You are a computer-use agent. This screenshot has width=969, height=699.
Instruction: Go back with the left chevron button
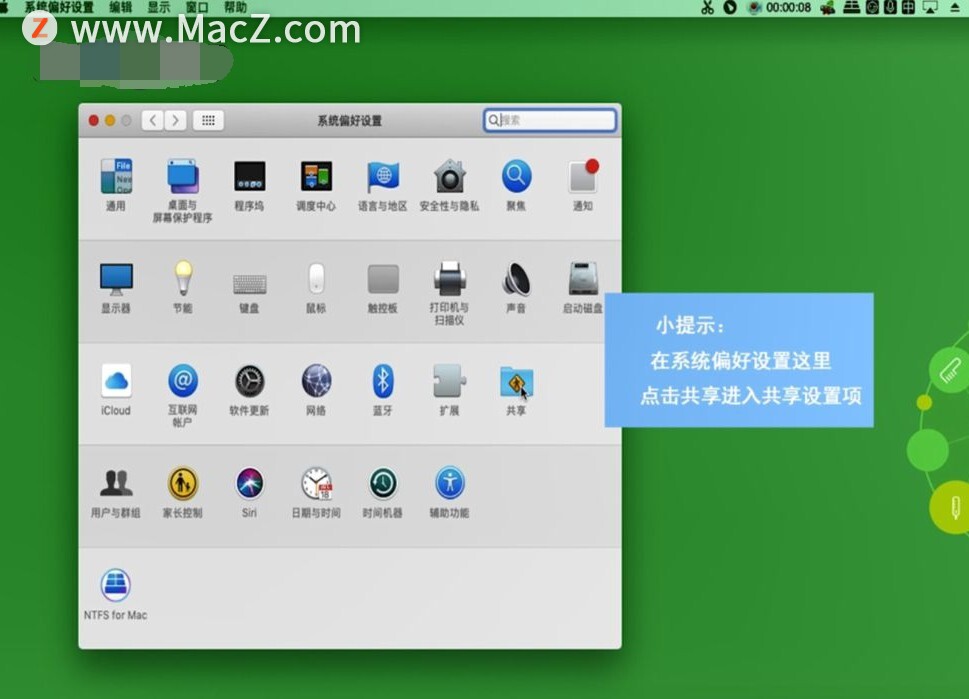[153, 120]
